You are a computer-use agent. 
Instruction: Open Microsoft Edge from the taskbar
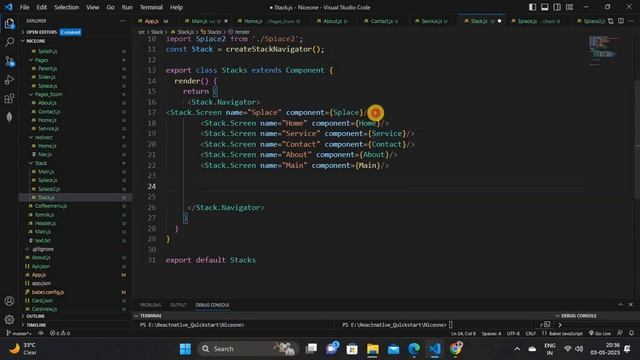pyautogui.click(x=414, y=349)
